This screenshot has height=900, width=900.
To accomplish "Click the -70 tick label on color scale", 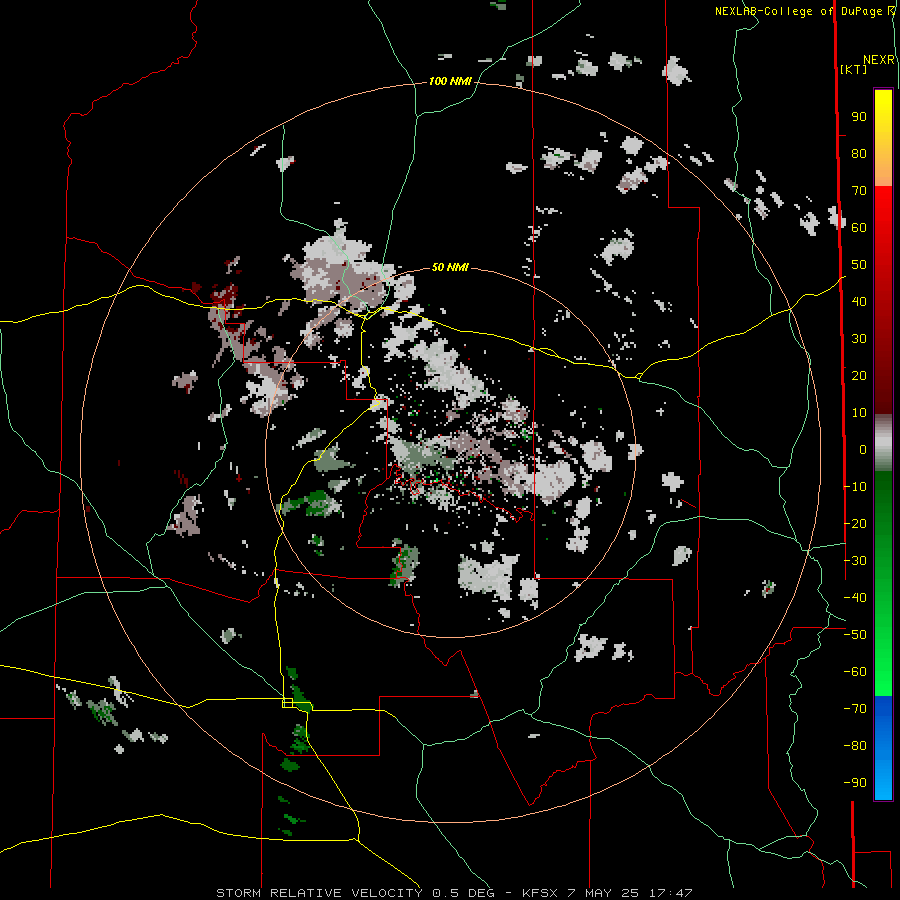I will (855, 709).
